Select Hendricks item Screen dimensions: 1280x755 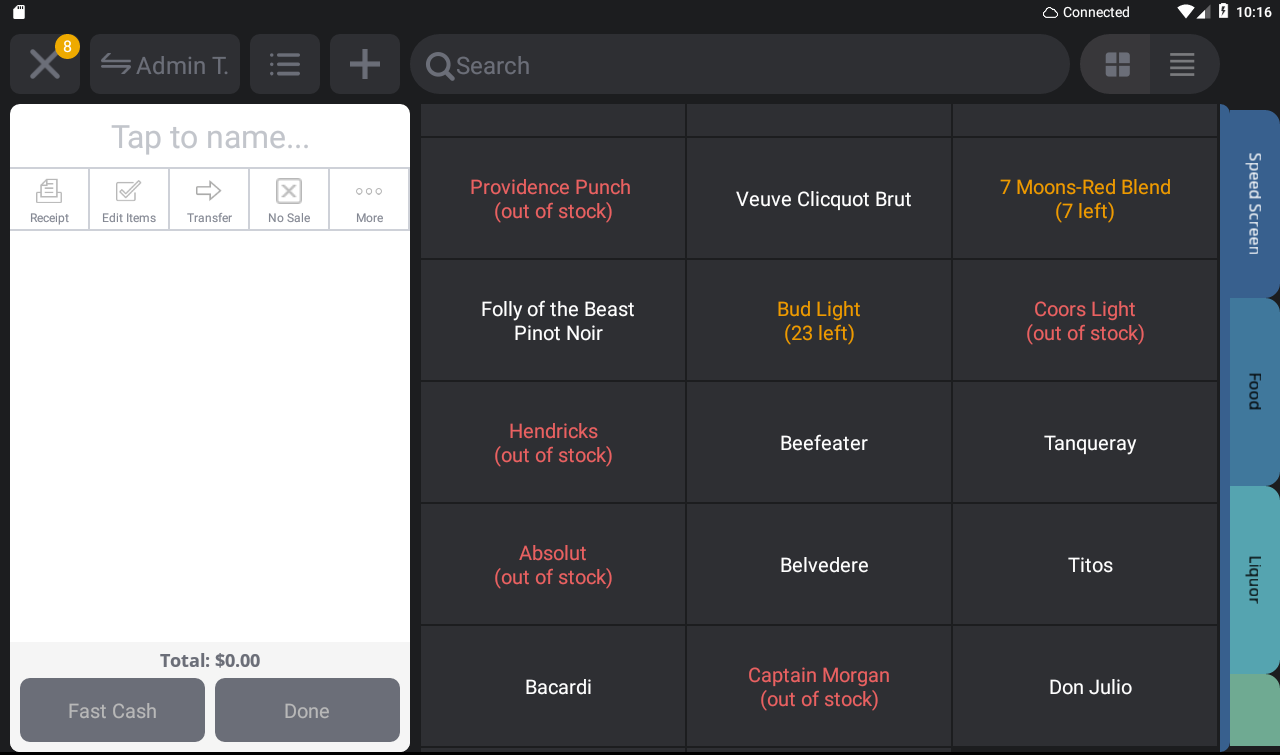(553, 443)
